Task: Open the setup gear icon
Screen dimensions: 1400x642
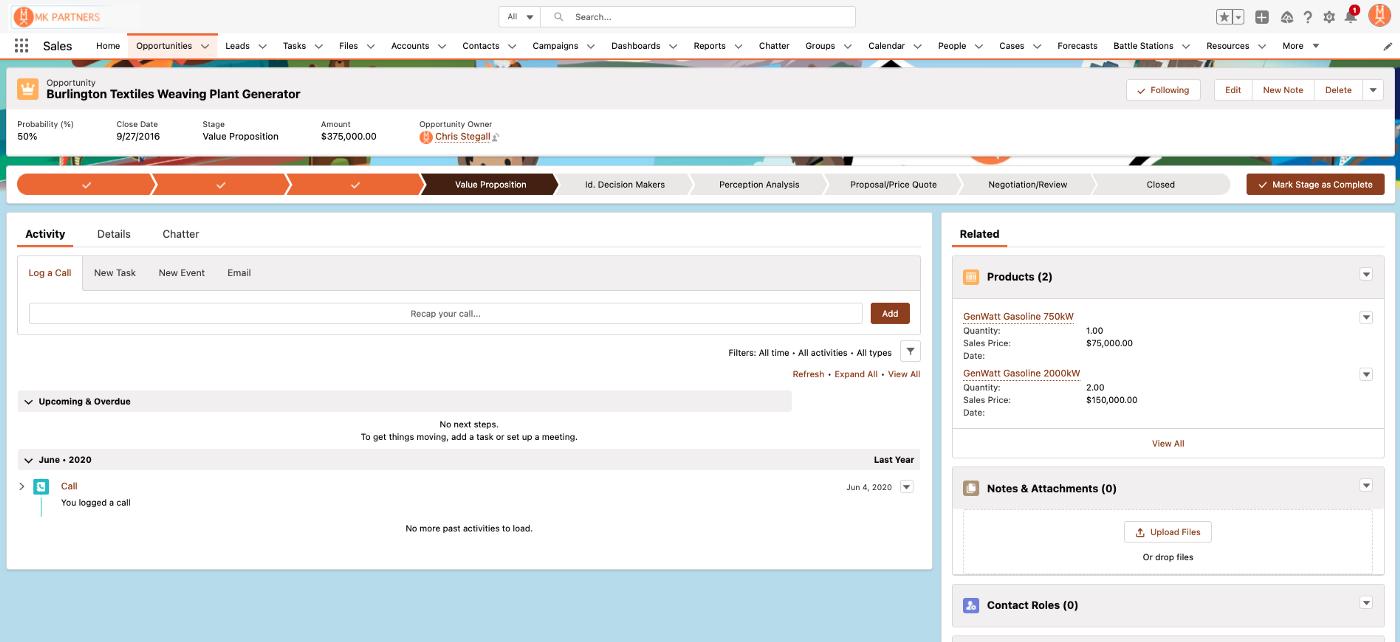Action: coord(1329,17)
